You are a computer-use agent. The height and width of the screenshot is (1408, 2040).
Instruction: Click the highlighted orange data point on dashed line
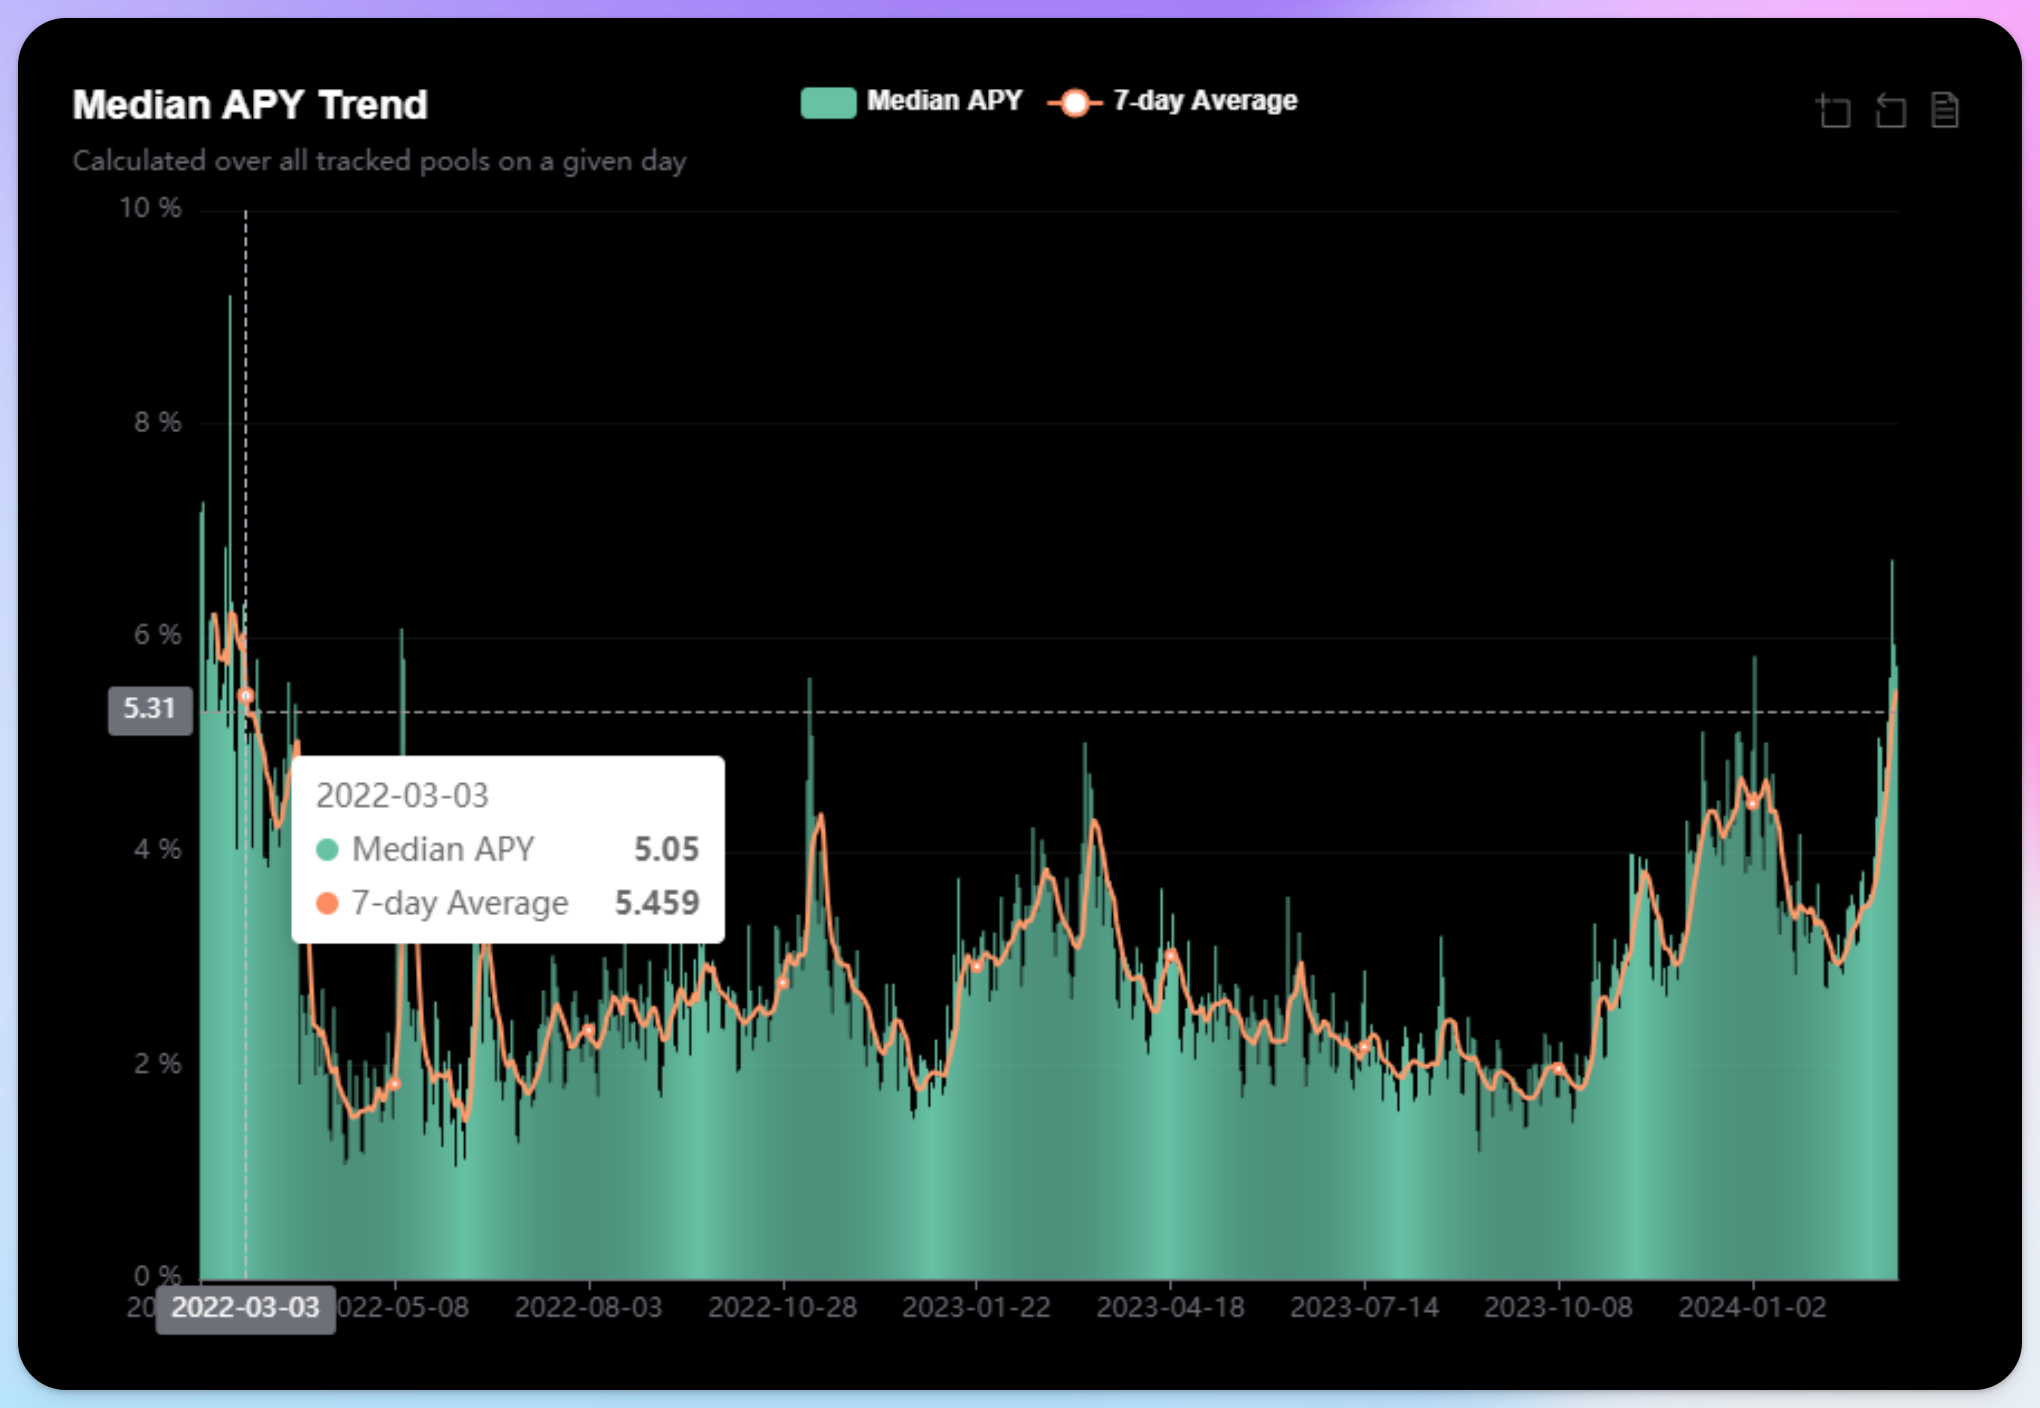point(246,695)
